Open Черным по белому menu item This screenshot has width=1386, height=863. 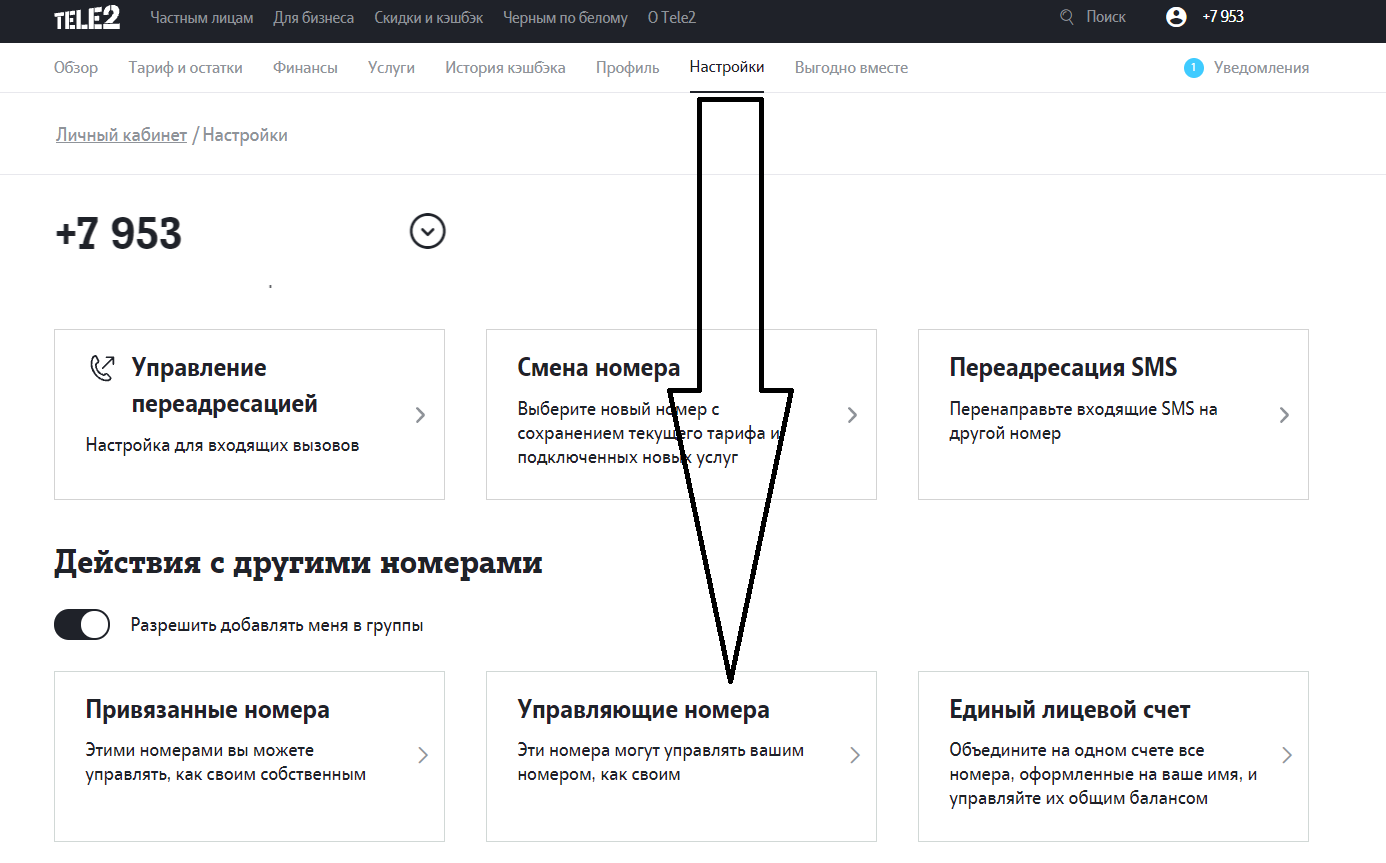tap(566, 17)
